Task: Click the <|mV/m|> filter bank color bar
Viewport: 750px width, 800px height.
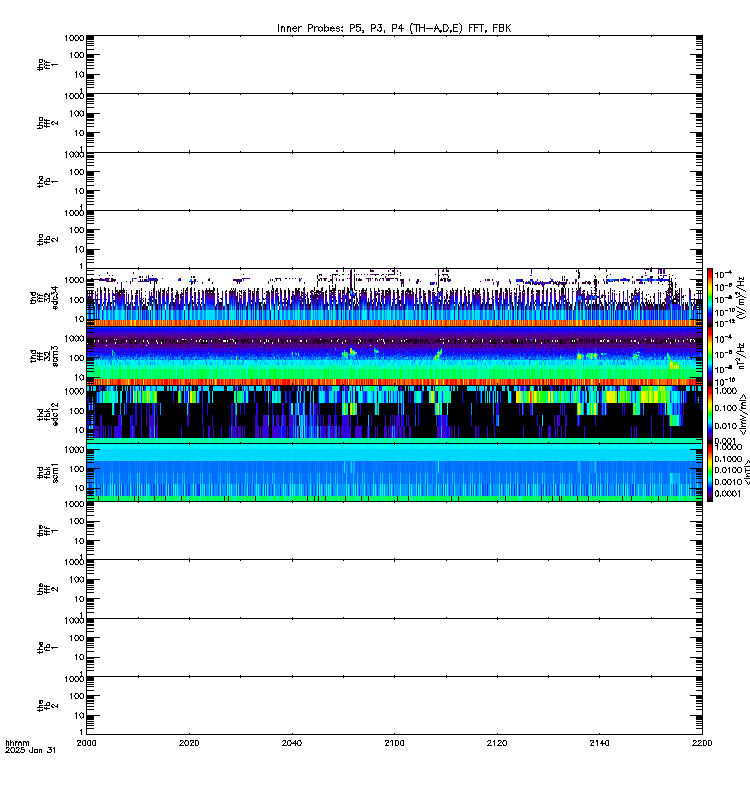Action: coord(710,414)
